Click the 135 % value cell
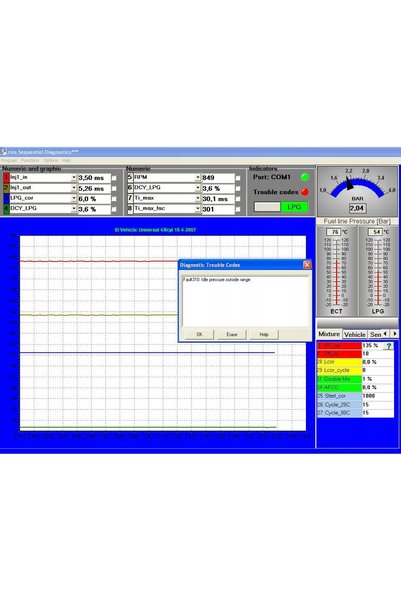 (x=372, y=345)
